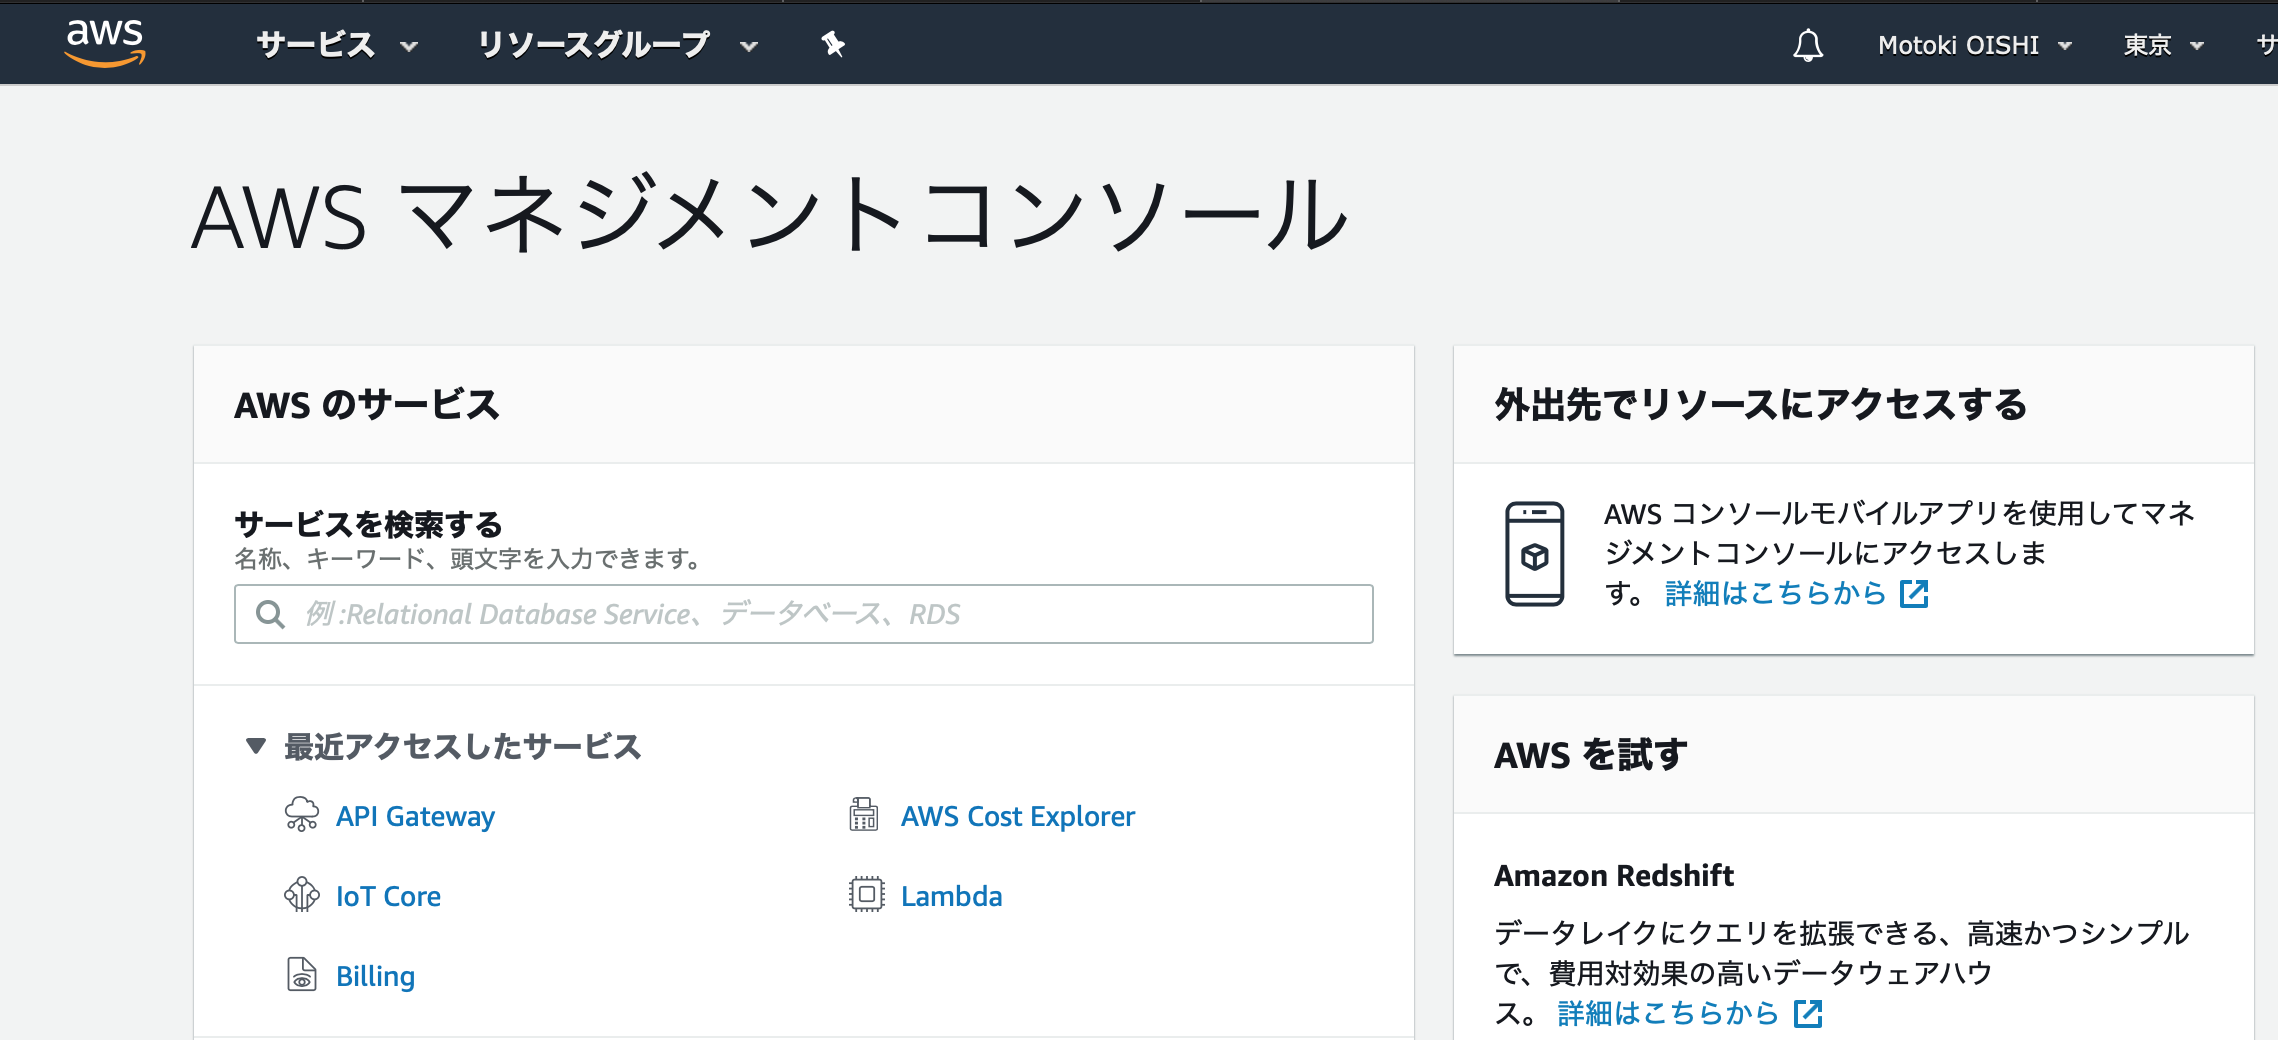Click the AWS logo in header
Screen dimensions: 2278x1040
point(105,44)
